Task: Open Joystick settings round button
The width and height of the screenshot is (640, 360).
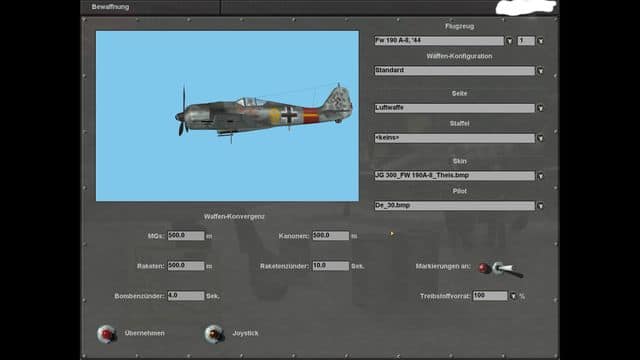Action: pos(214,334)
